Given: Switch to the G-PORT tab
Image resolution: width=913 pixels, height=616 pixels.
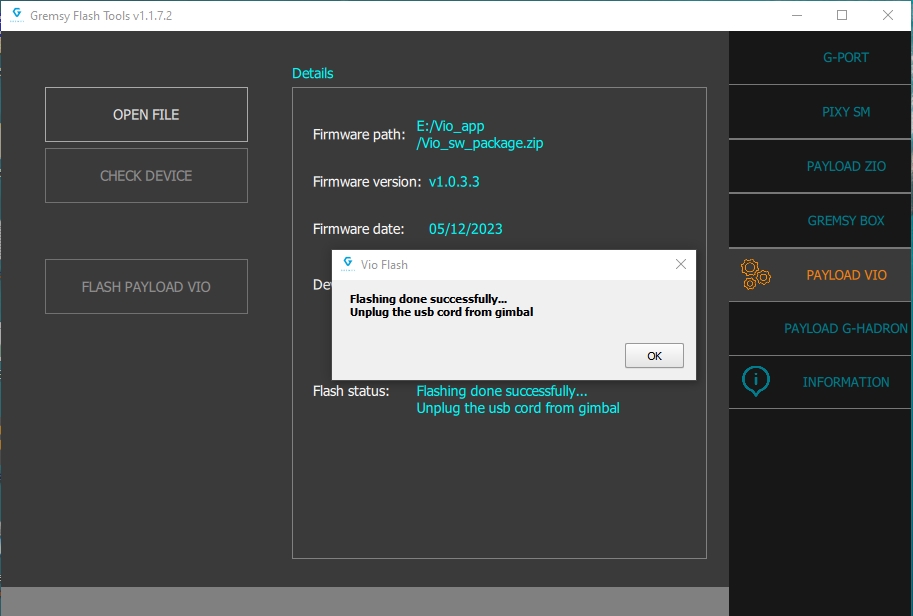Looking at the screenshot, I should pos(845,57).
